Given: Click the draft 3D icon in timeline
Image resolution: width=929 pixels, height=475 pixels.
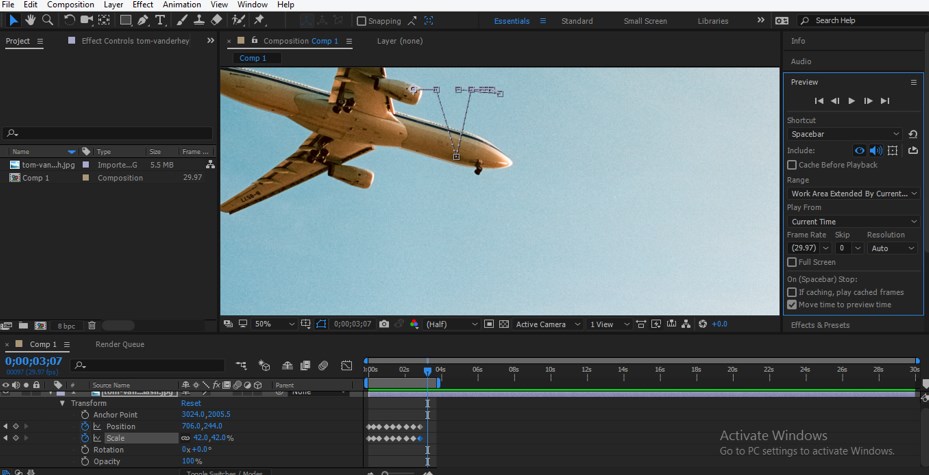Looking at the screenshot, I should [x=264, y=366].
